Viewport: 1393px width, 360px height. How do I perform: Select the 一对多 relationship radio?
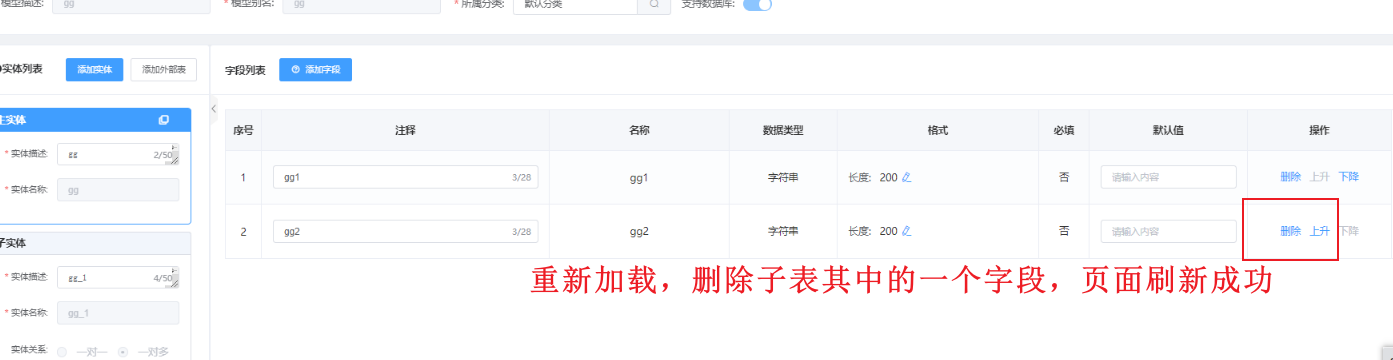(x=124, y=352)
